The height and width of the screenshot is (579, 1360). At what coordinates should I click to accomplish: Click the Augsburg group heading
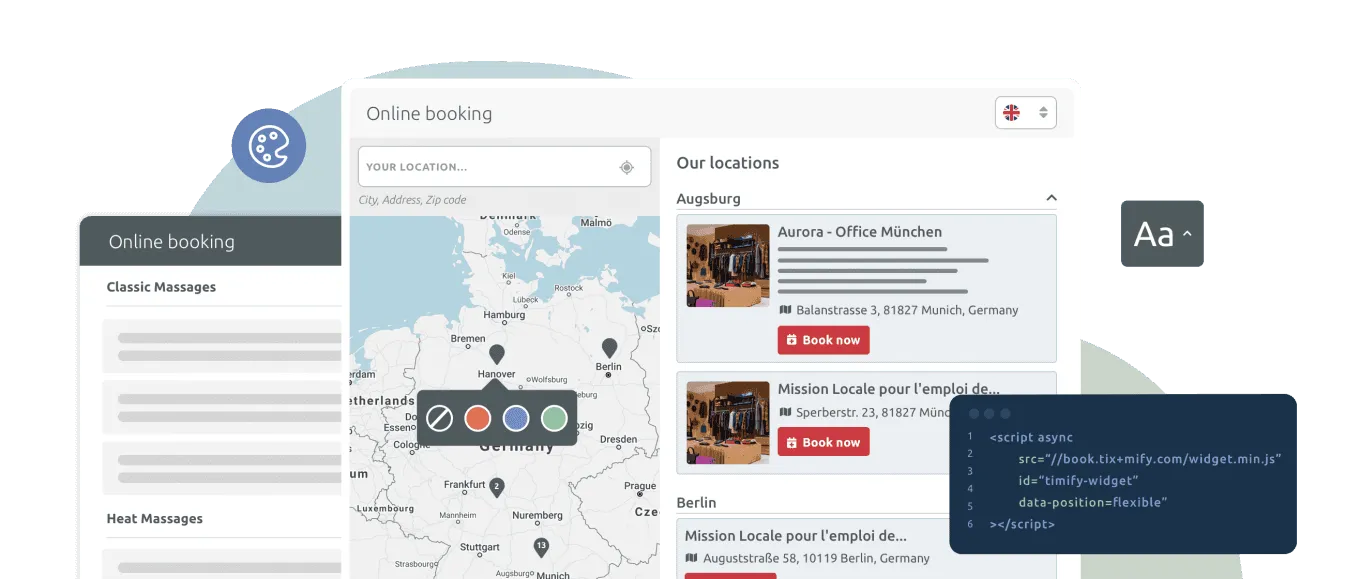point(709,199)
